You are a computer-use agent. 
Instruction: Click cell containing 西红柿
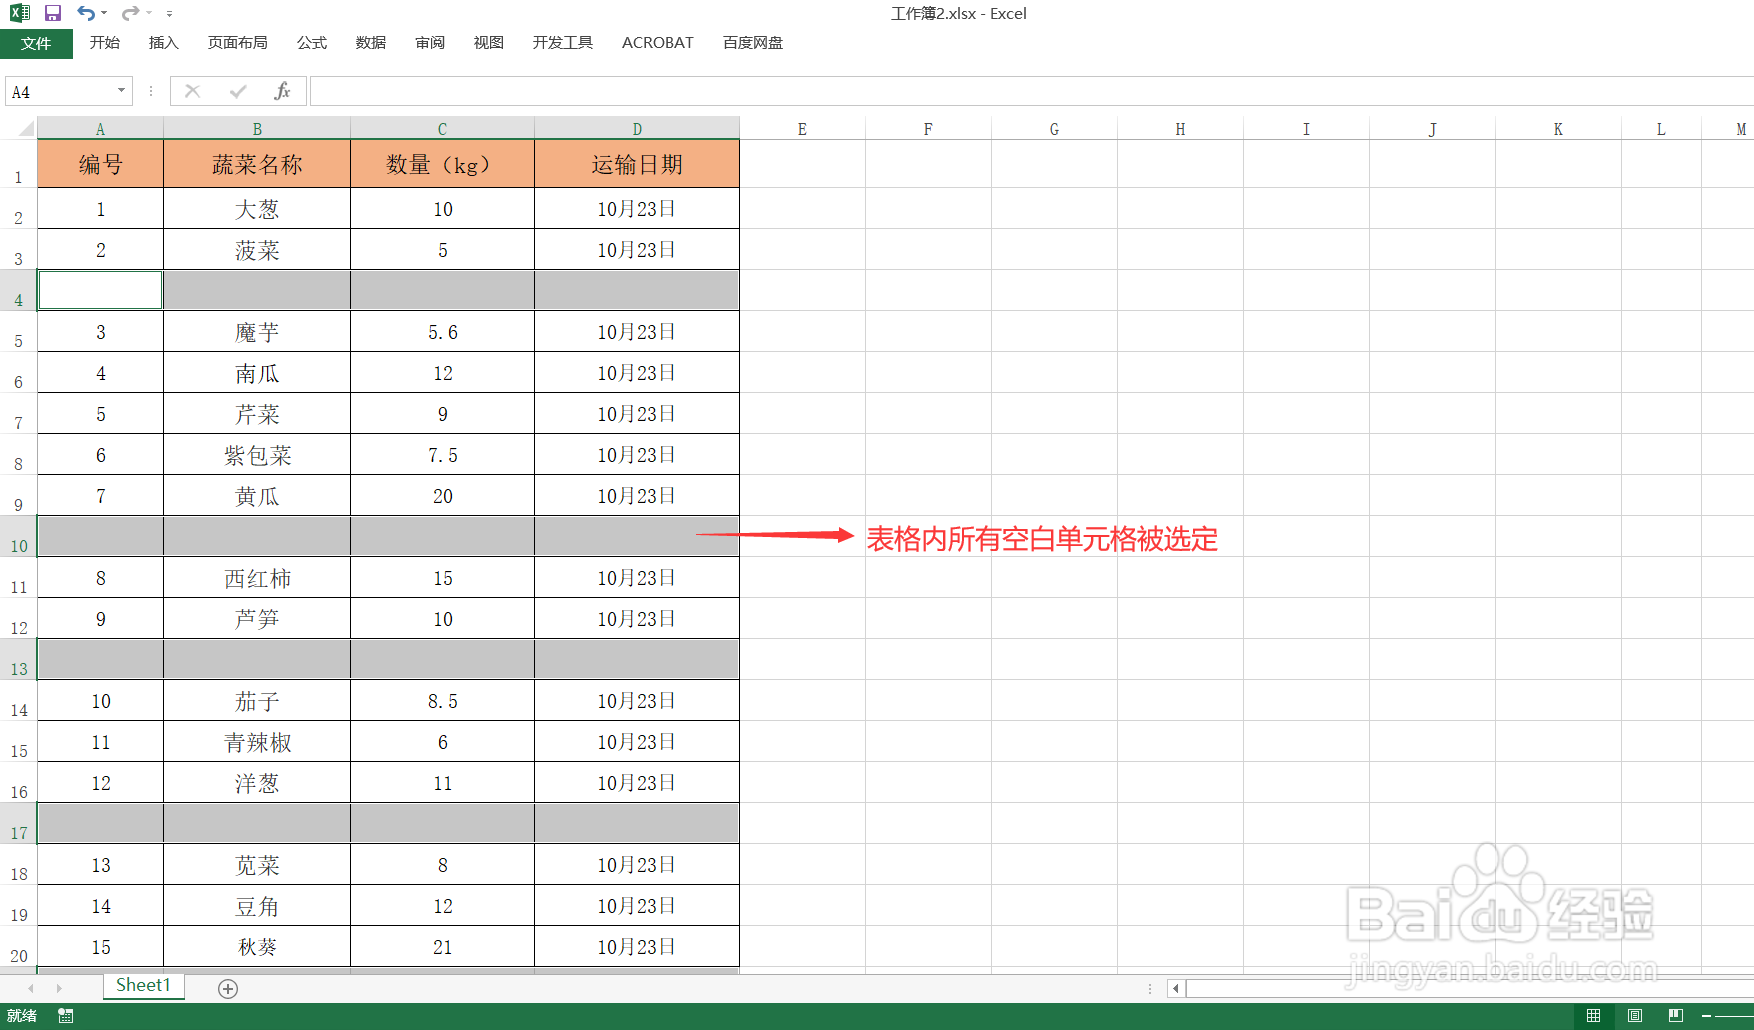point(257,578)
